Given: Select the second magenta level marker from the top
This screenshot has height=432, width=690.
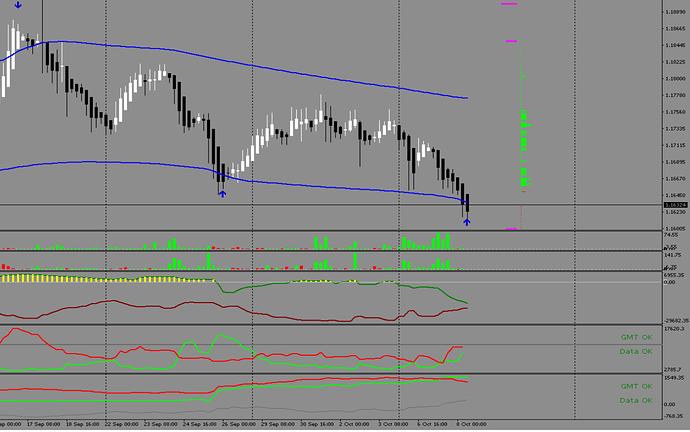Looking at the screenshot, I should (511, 41).
